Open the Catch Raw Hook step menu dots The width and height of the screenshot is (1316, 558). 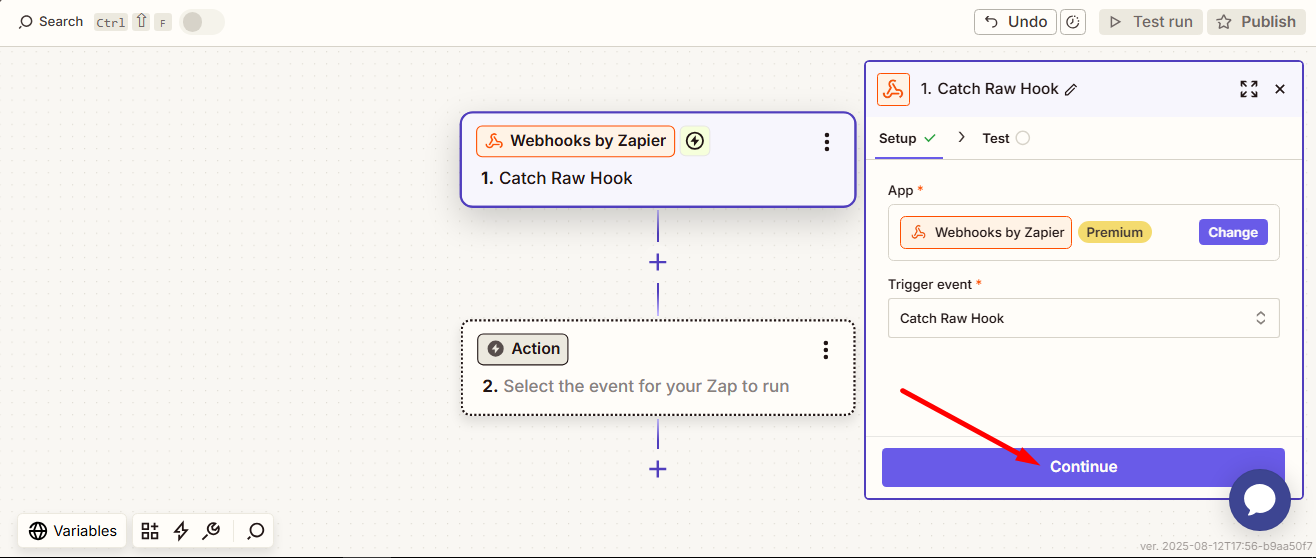[x=827, y=142]
